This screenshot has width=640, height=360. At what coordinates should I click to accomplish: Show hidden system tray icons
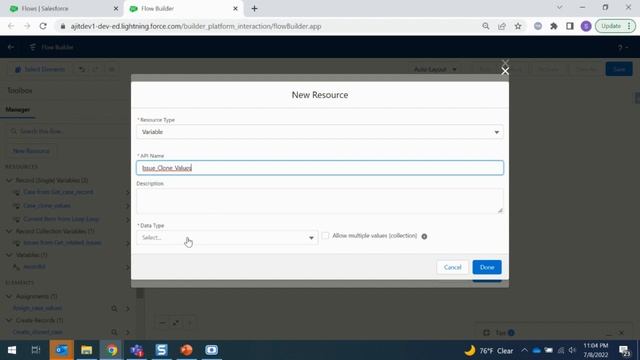click(524, 350)
